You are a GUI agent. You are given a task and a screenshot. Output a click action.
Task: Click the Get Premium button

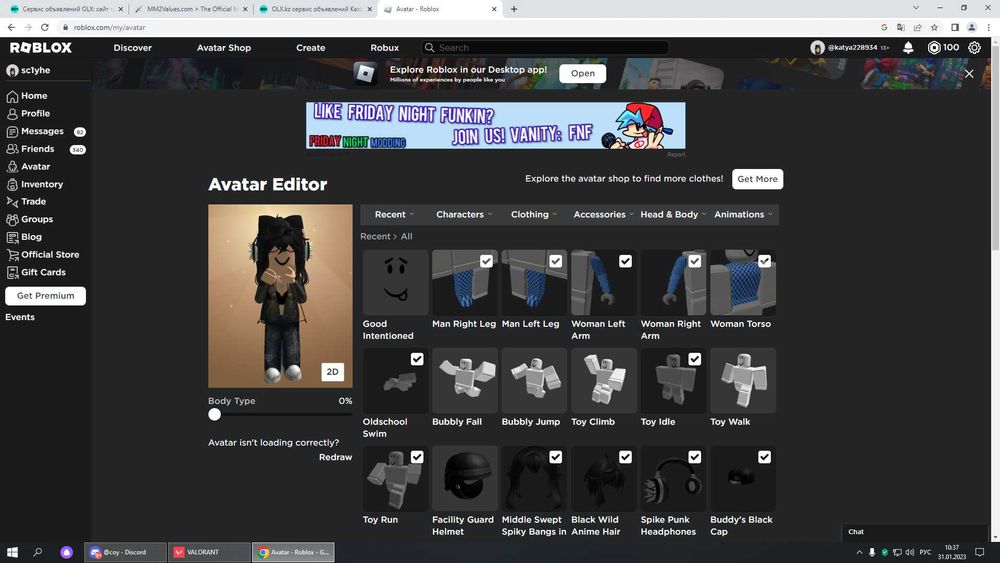point(45,296)
